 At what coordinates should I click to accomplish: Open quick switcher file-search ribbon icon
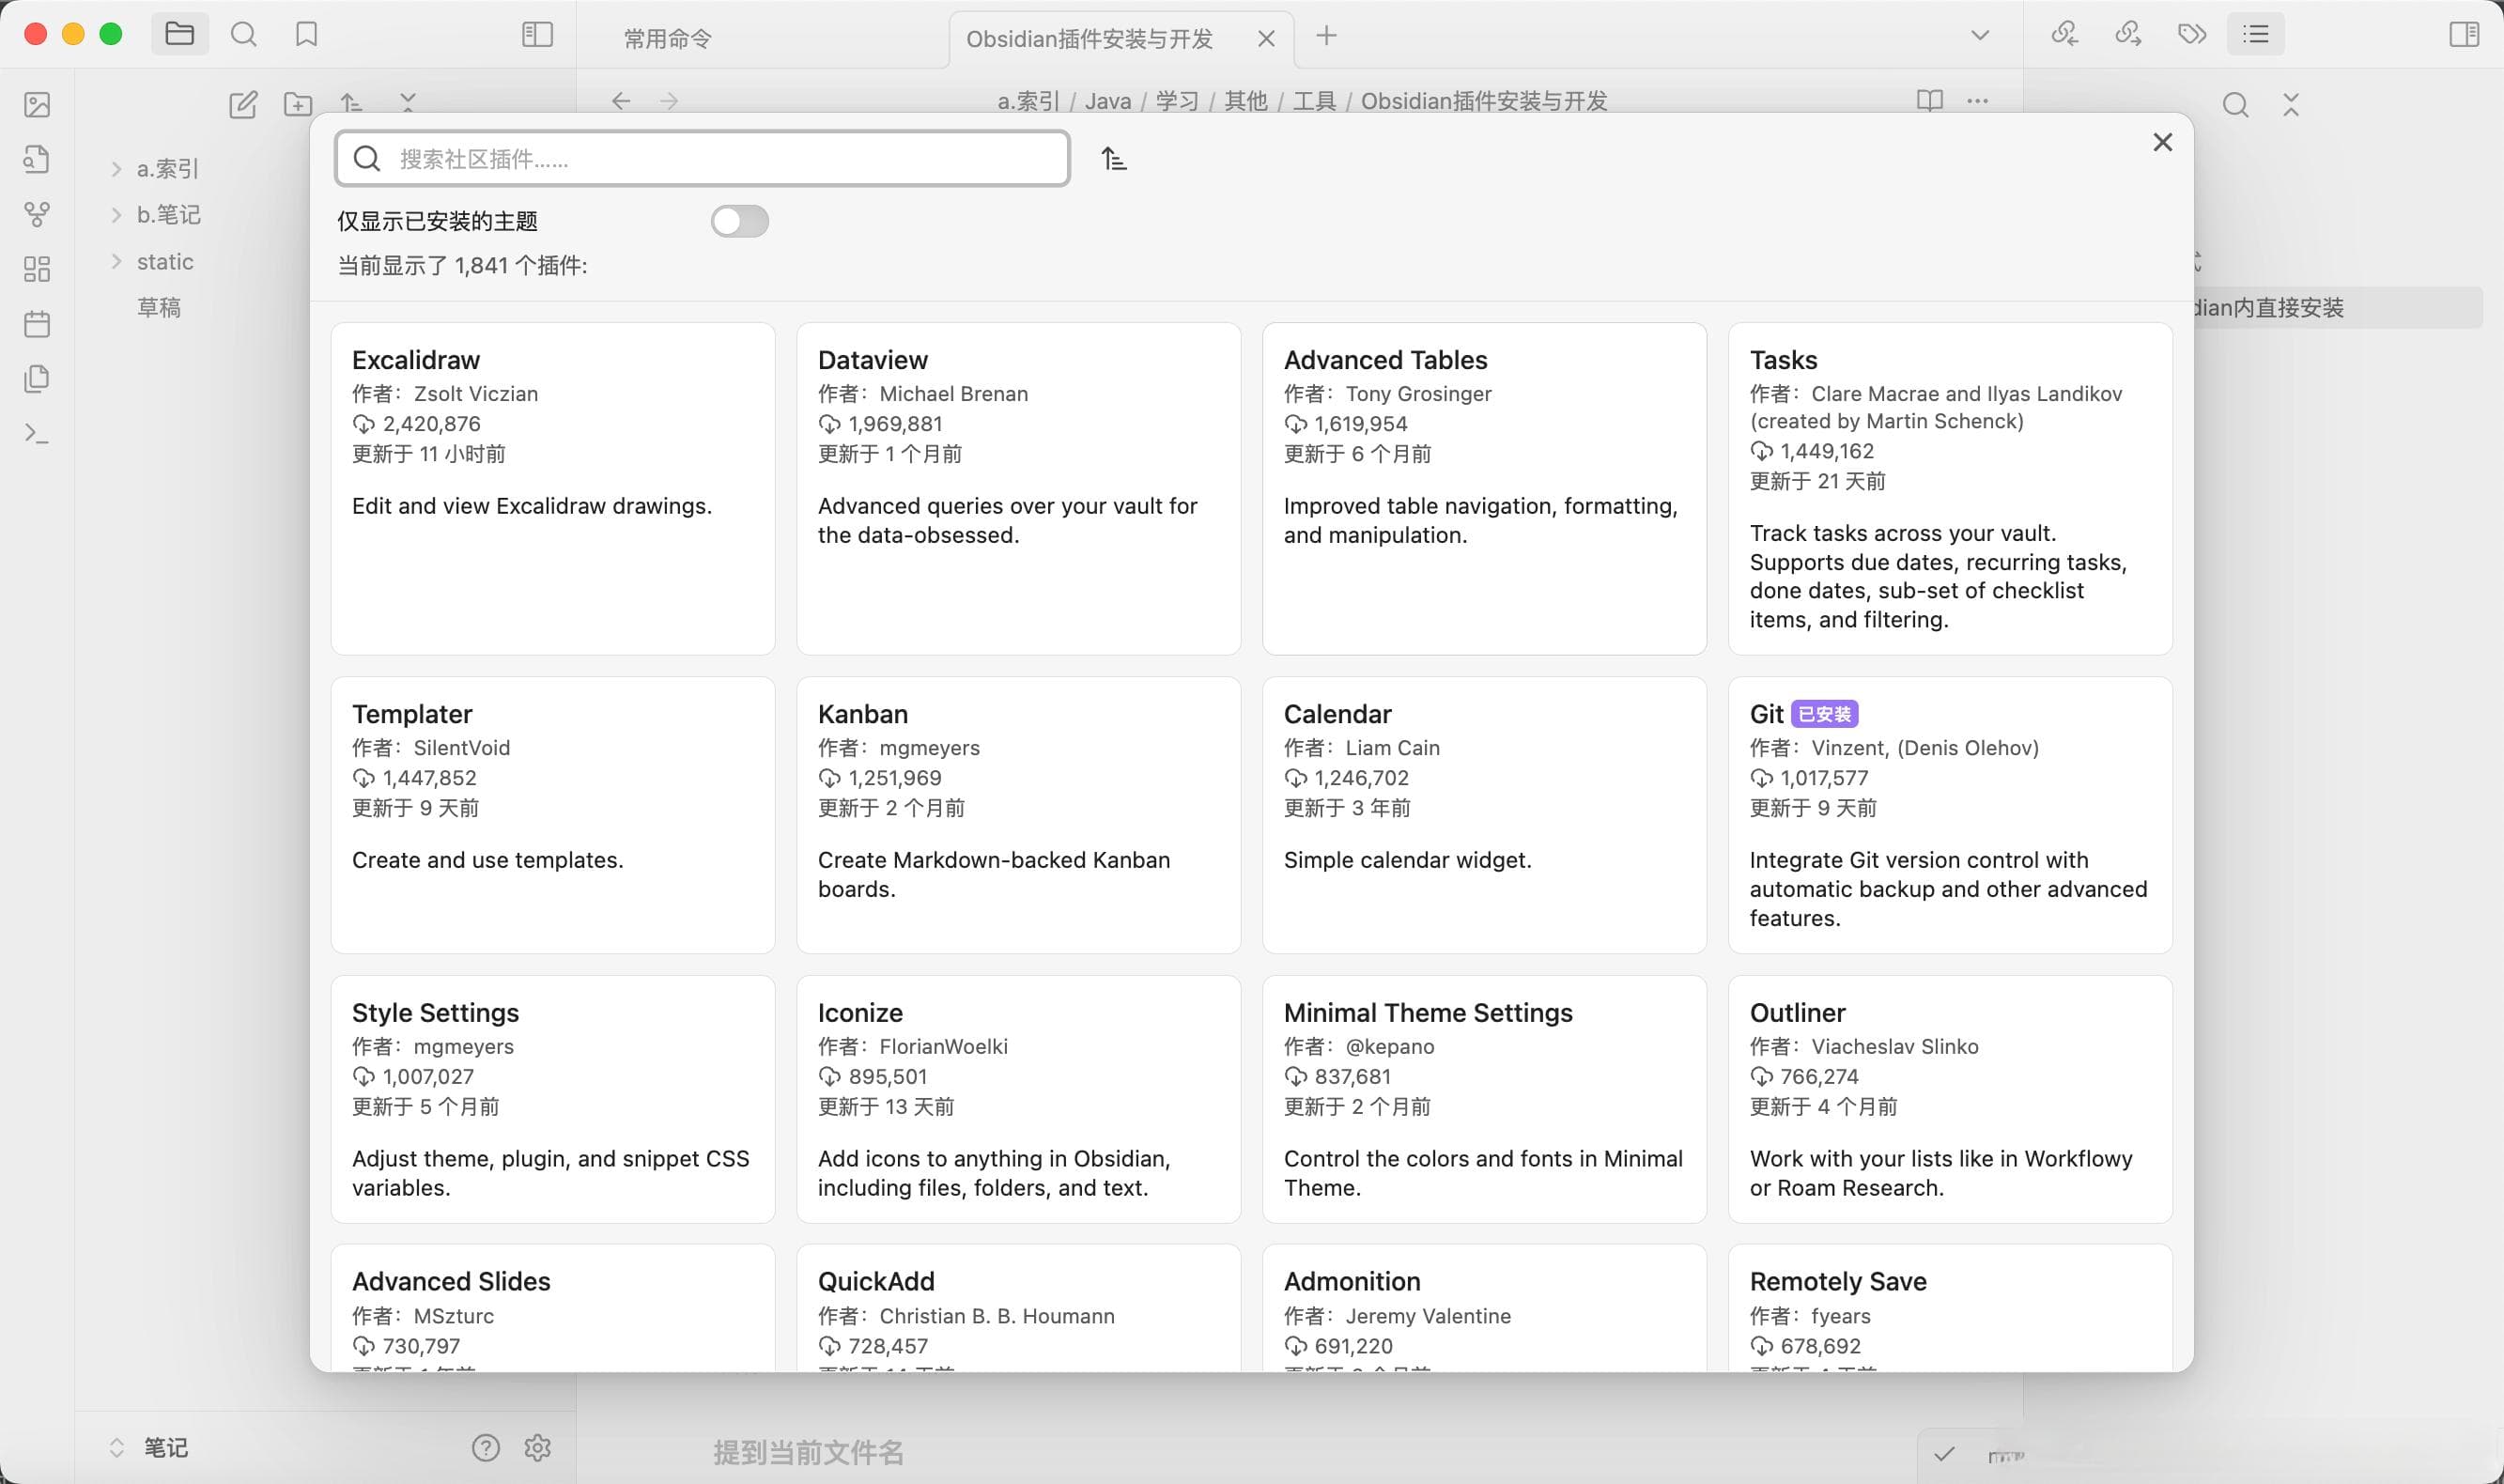pos(37,159)
